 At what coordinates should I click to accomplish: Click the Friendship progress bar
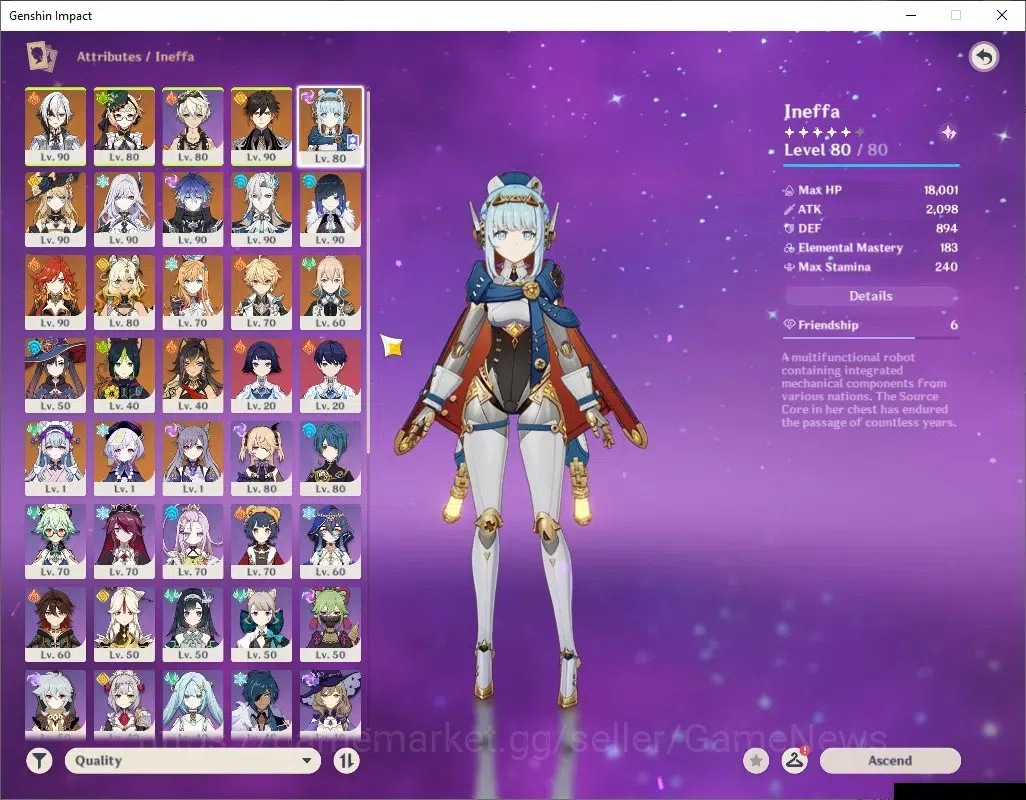click(x=870, y=338)
